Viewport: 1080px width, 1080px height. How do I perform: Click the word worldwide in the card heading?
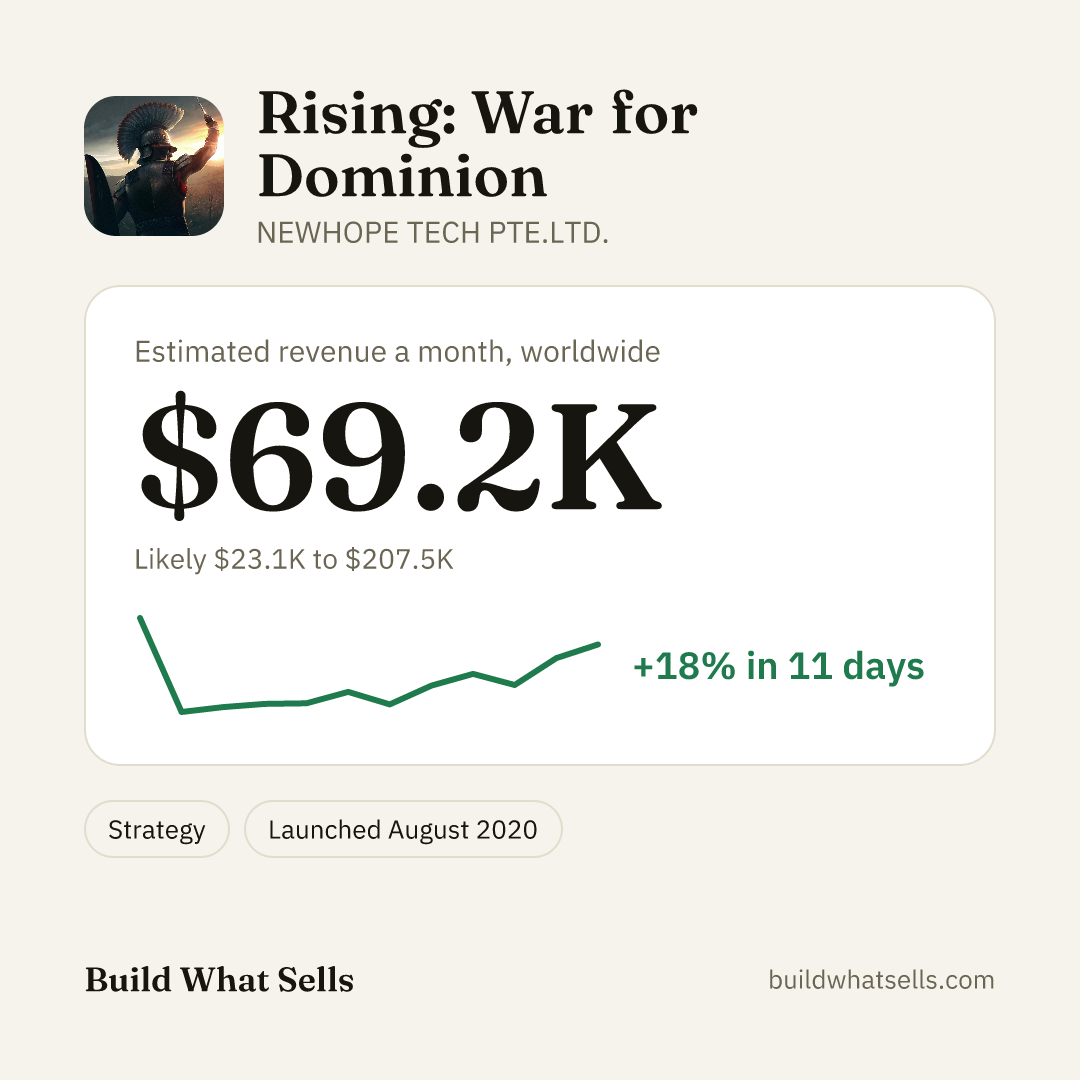tap(590, 352)
